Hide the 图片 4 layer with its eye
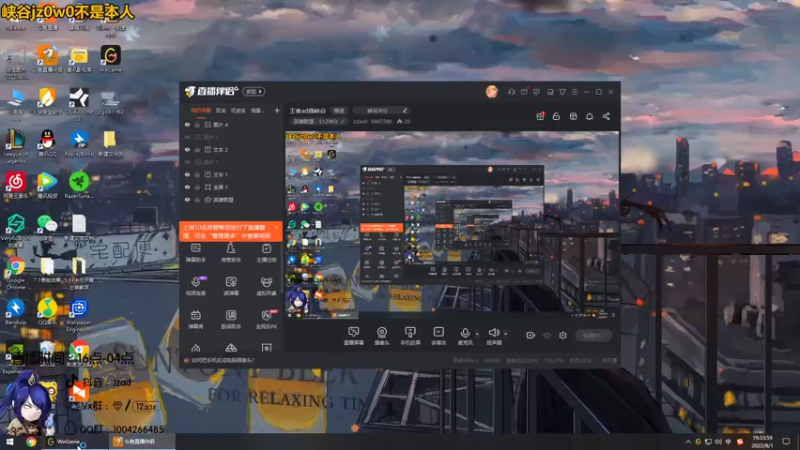The image size is (800, 450). [187, 124]
